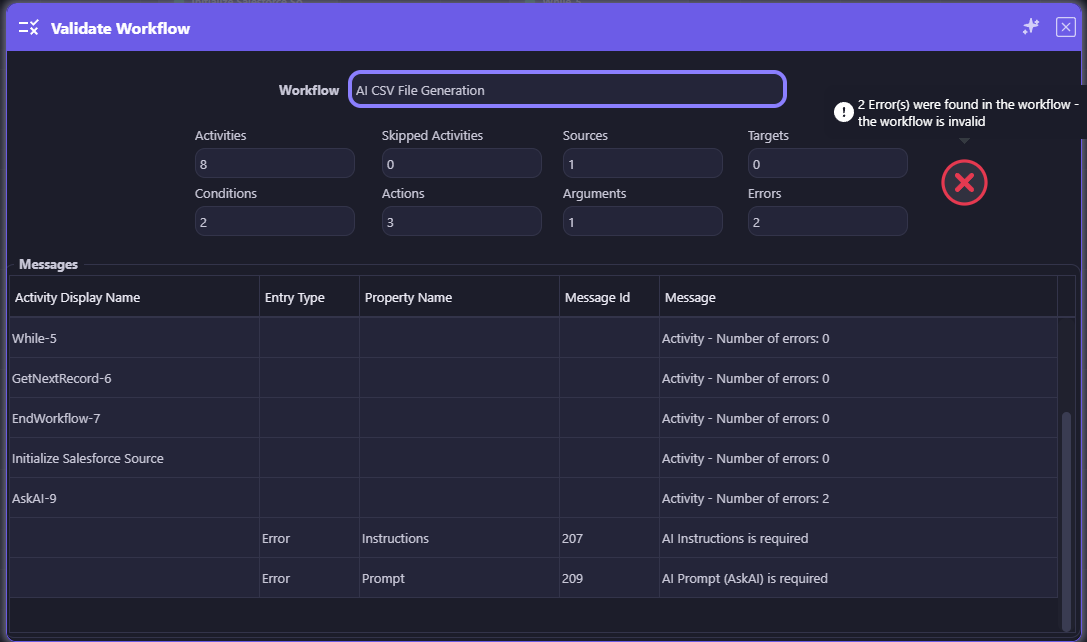Click the Sources count field
The height and width of the screenshot is (642, 1087).
point(643,164)
